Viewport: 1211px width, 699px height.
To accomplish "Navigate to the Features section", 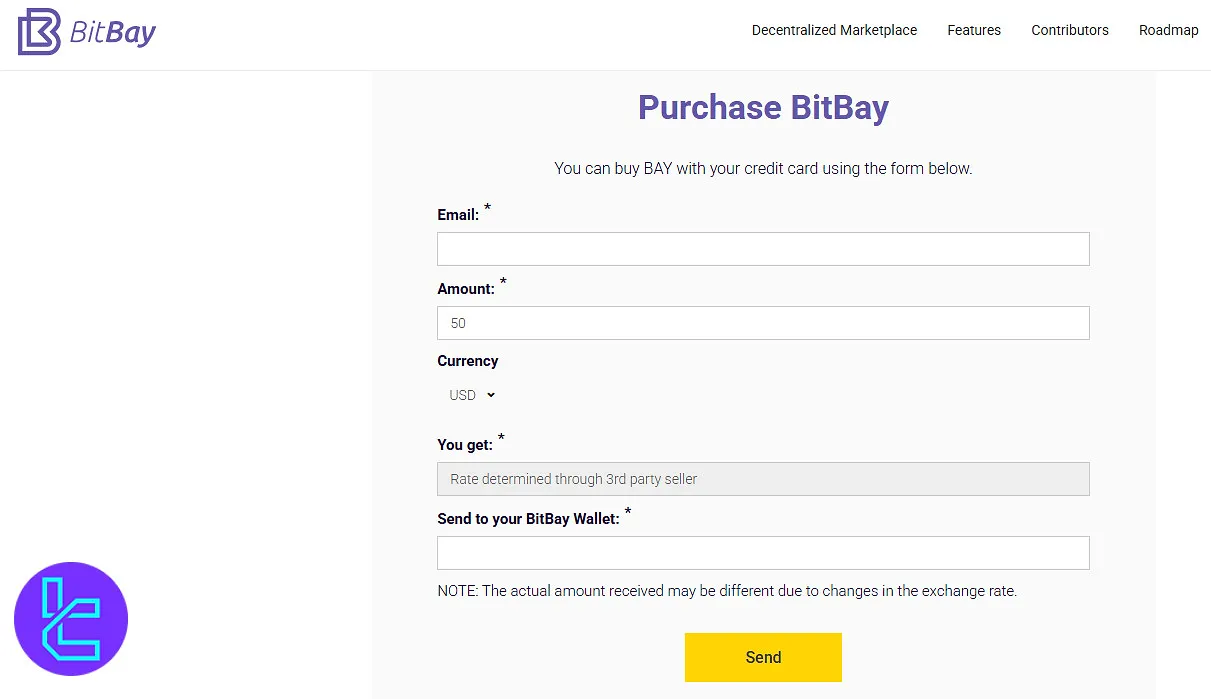I will pyautogui.click(x=973, y=30).
